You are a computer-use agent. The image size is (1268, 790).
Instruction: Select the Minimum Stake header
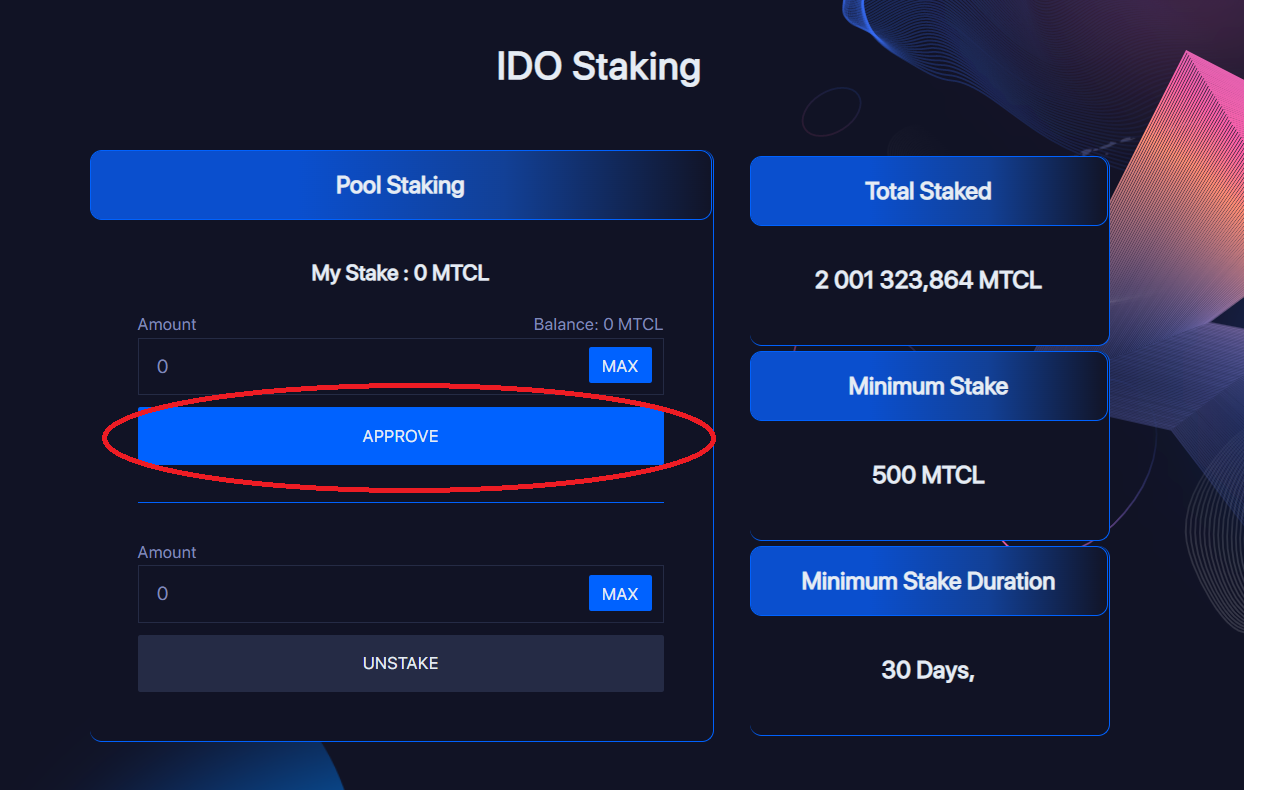[x=928, y=386]
